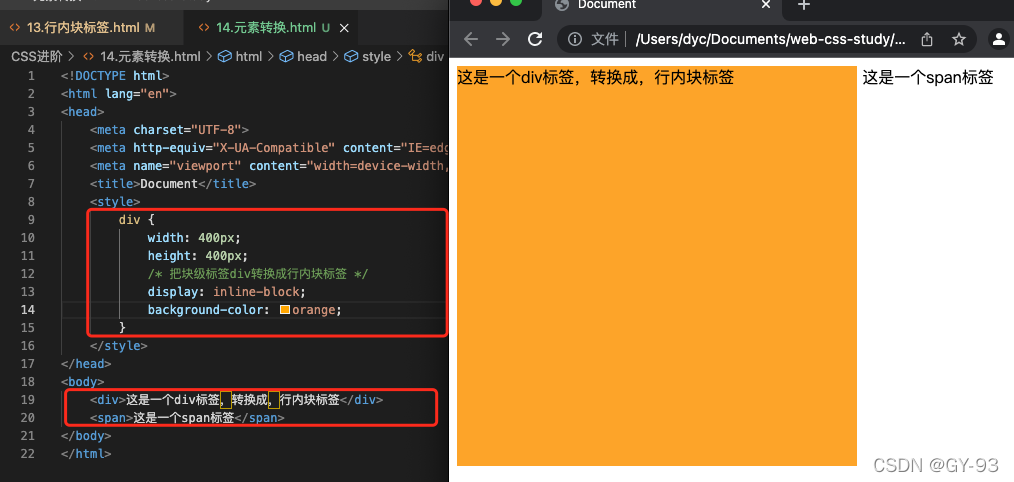
Task: Click line number 9 in gutter
Action: [x=31, y=220]
